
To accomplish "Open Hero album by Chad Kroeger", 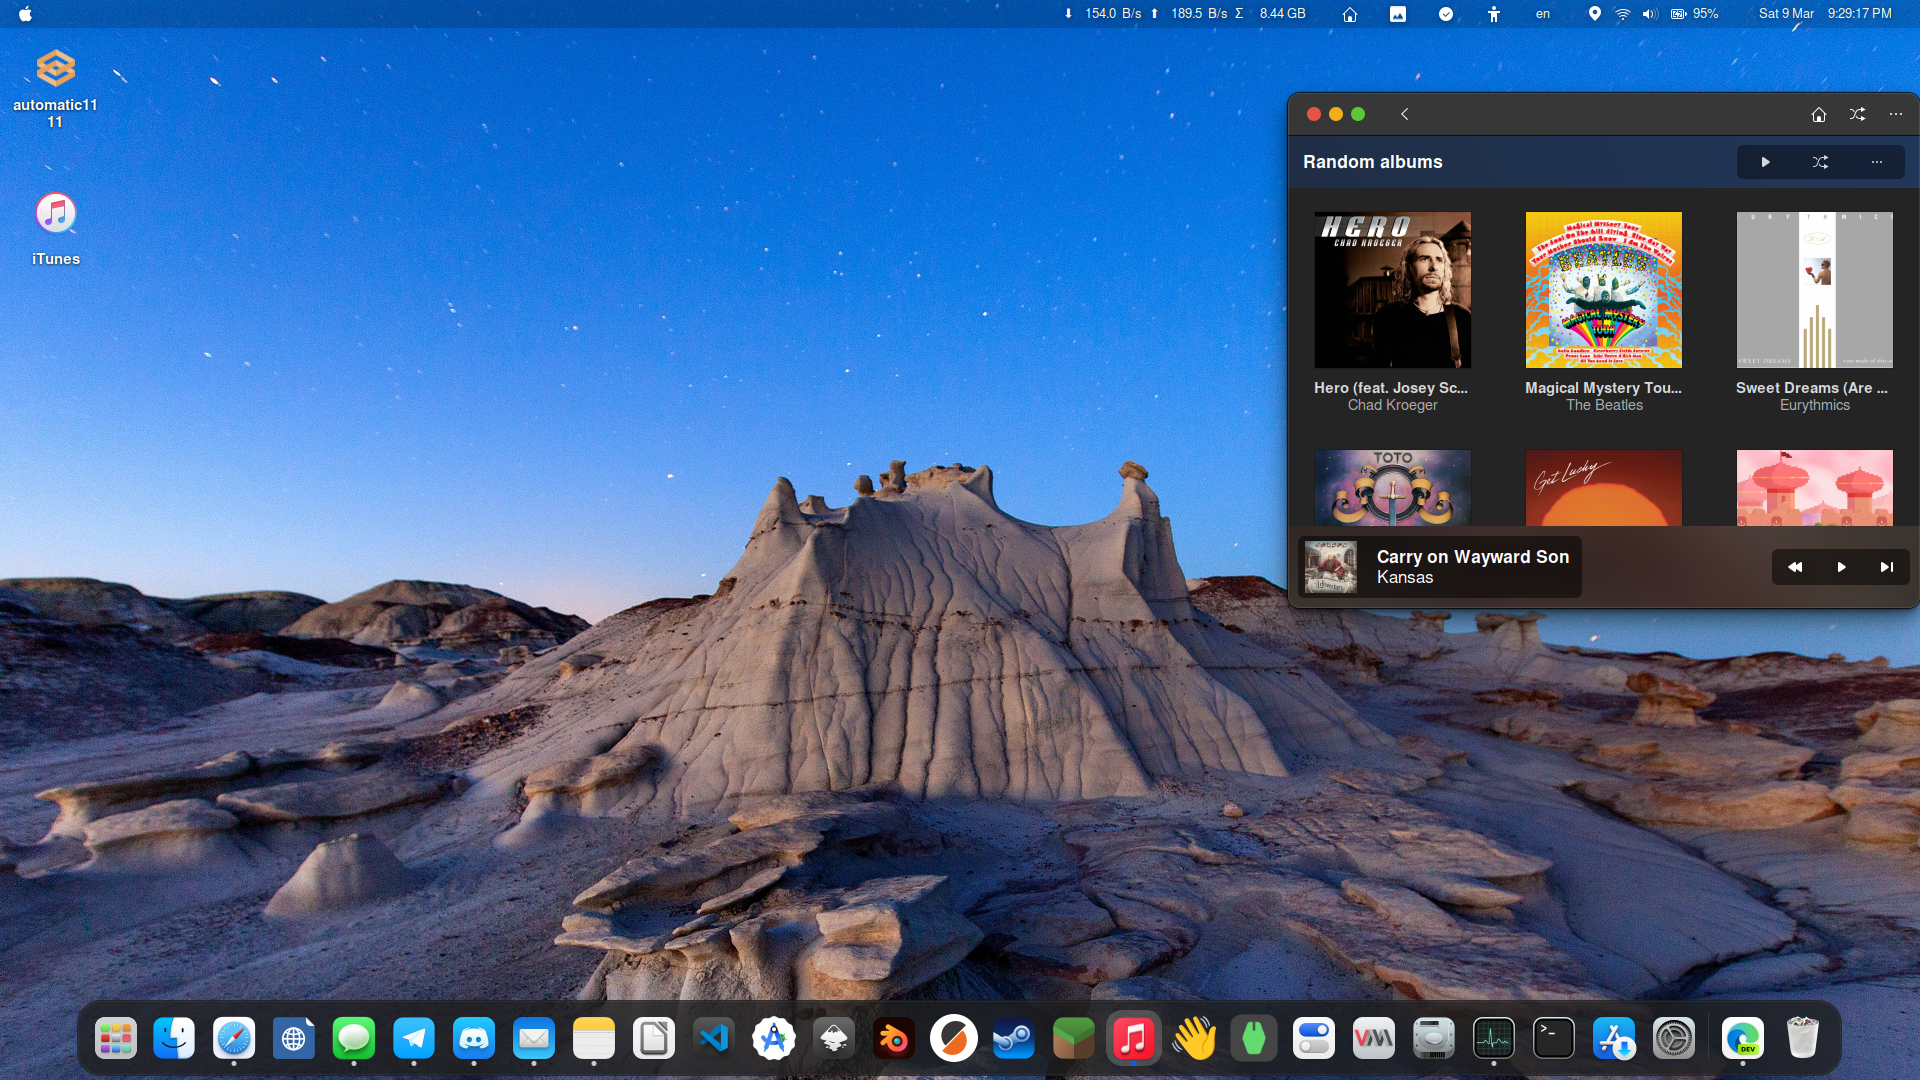I will [1392, 290].
